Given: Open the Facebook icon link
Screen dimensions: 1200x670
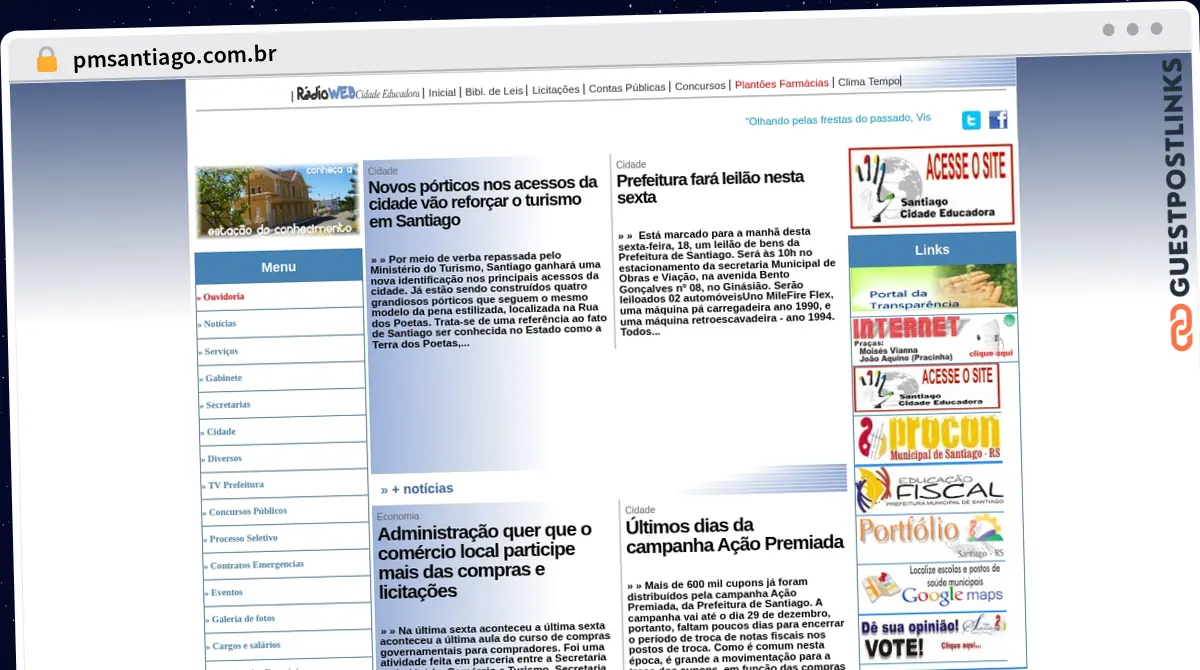Looking at the screenshot, I should coord(998,120).
